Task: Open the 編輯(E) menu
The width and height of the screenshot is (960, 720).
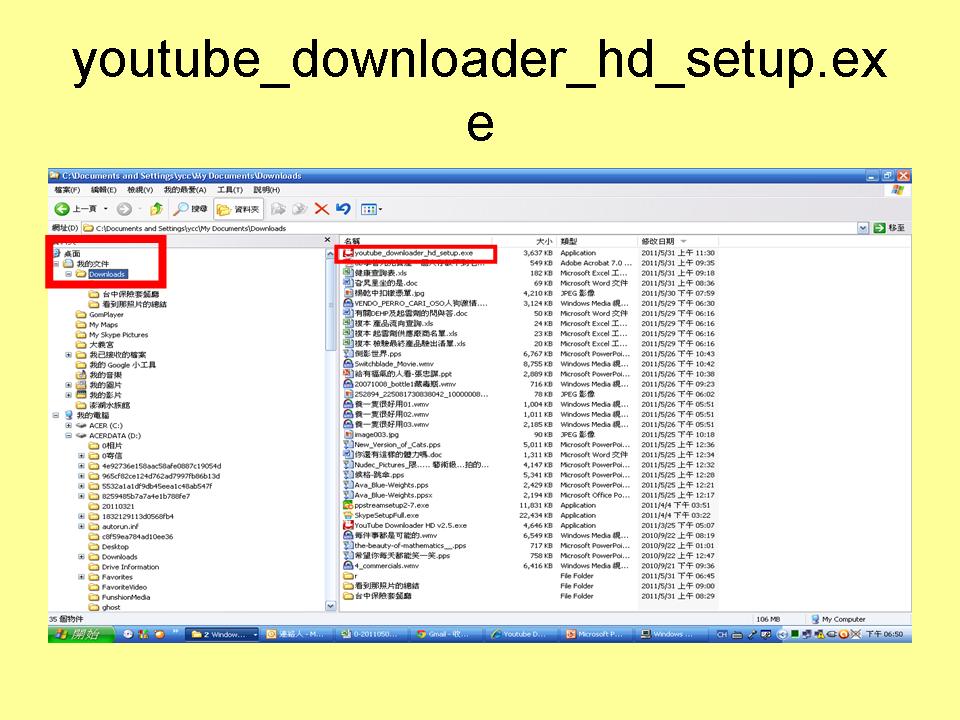Action: 103,190
